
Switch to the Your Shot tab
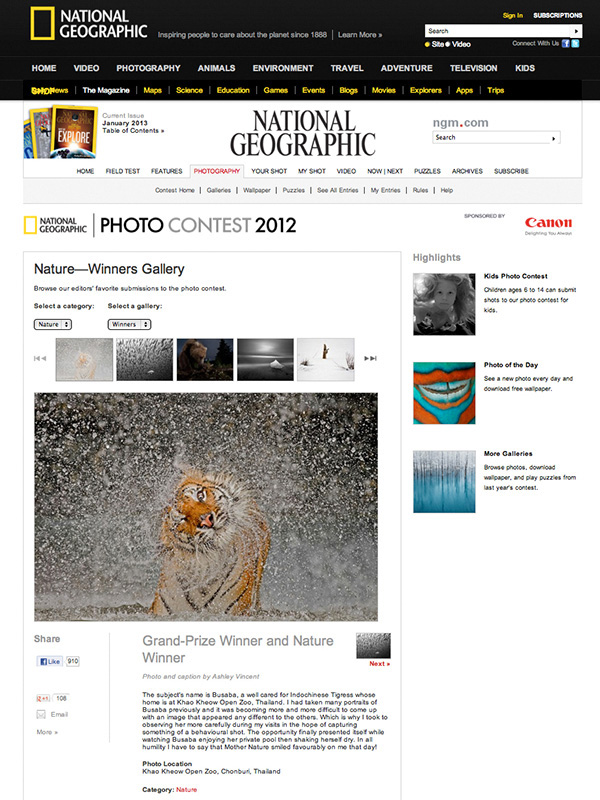269,171
